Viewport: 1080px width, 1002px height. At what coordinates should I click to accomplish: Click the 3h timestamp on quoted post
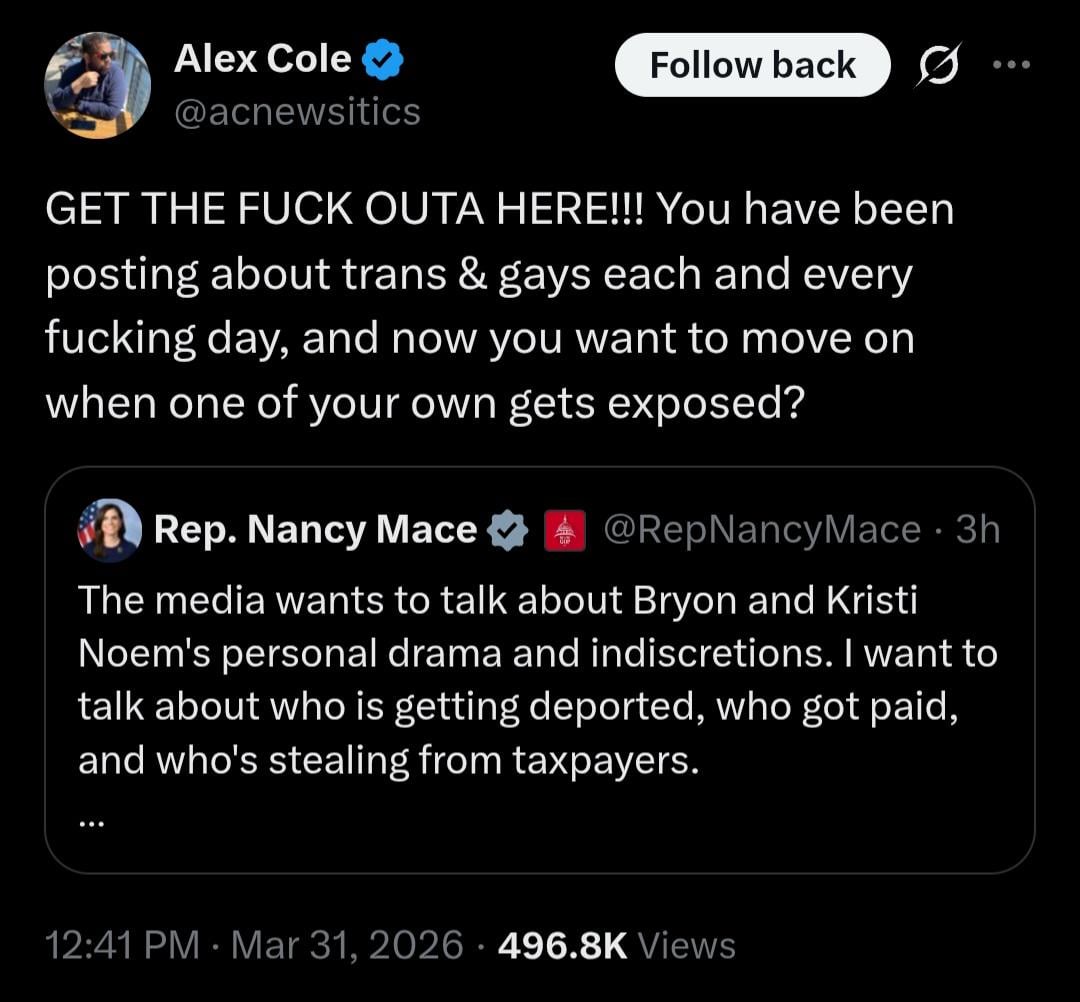tap(977, 530)
